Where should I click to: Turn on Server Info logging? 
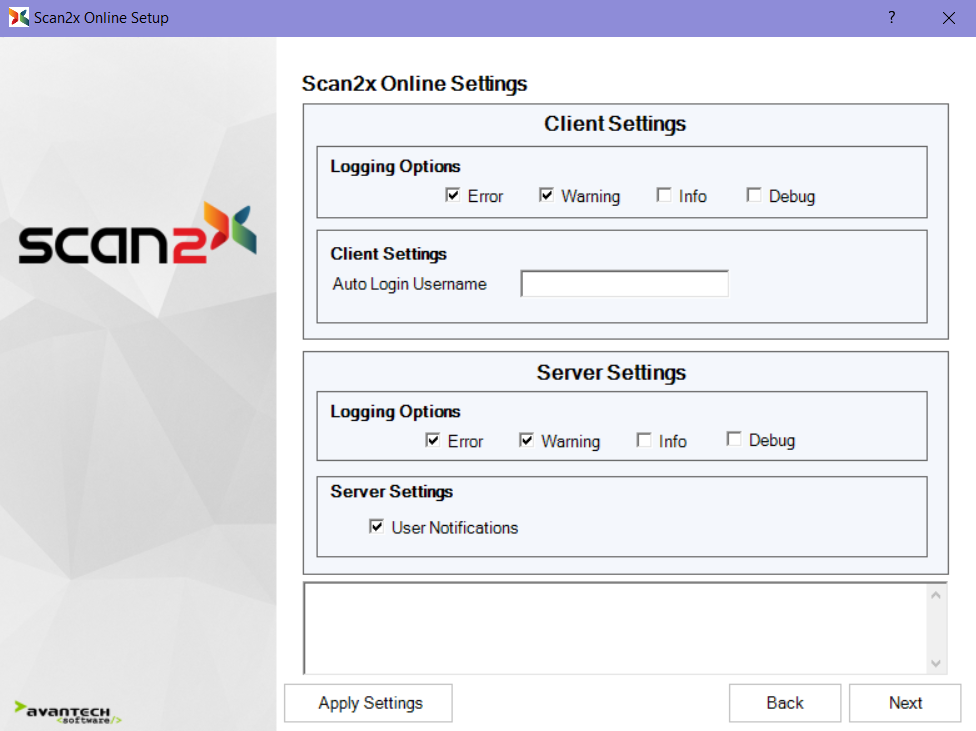pos(644,440)
